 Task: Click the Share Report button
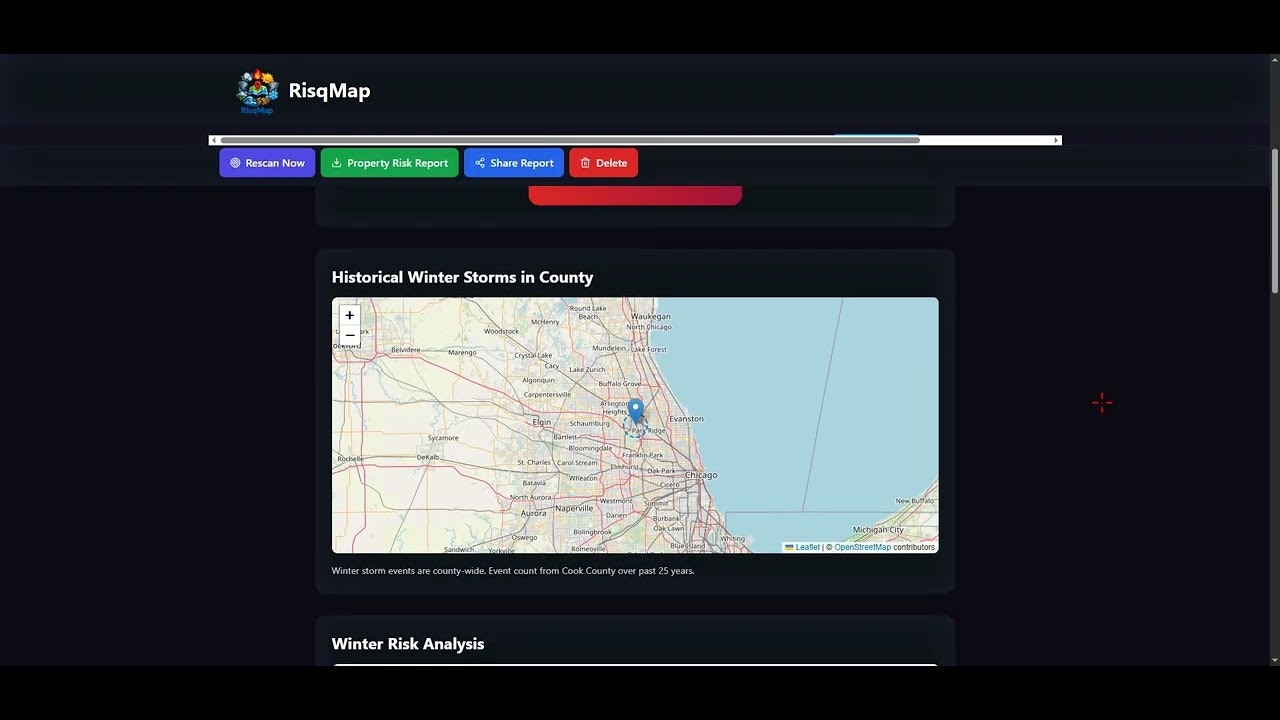pyautogui.click(x=513, y=162)
